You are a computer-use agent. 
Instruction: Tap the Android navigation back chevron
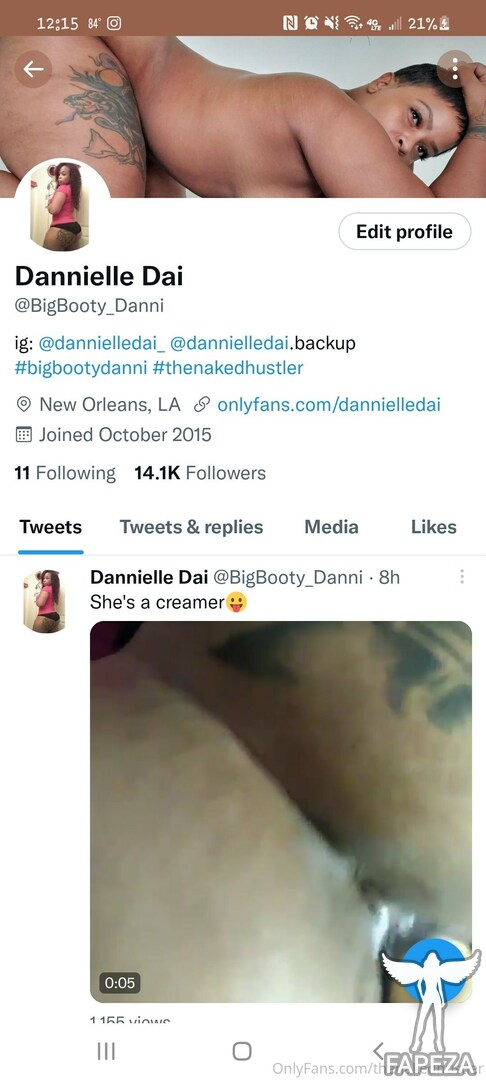click(378, 1050)
